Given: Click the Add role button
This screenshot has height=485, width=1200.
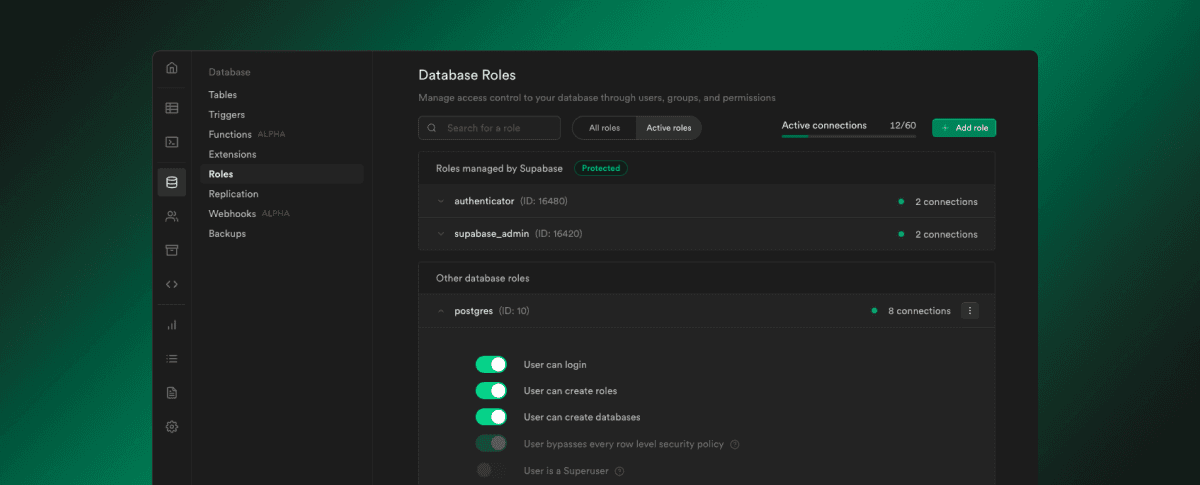Looking at the screenshot, I should click(x=964, y=128).
